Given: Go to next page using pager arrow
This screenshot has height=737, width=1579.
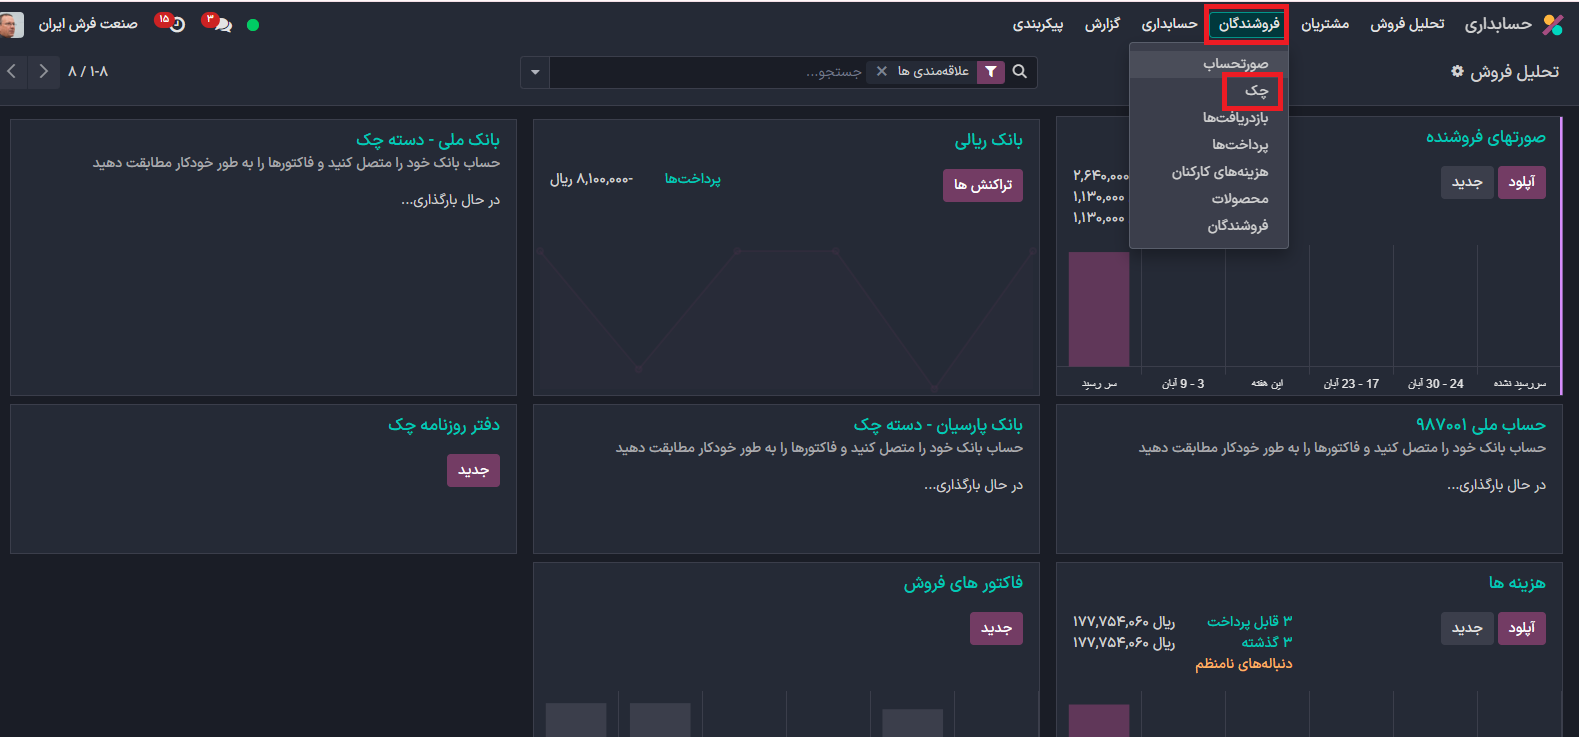Looking at the screenshot, I should point(43,71).
